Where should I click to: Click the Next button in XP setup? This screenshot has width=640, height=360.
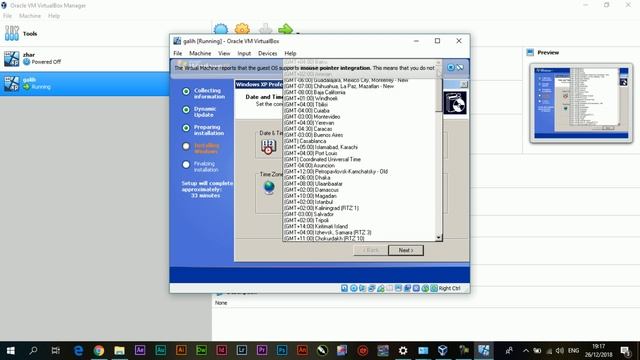coord(406,250)
